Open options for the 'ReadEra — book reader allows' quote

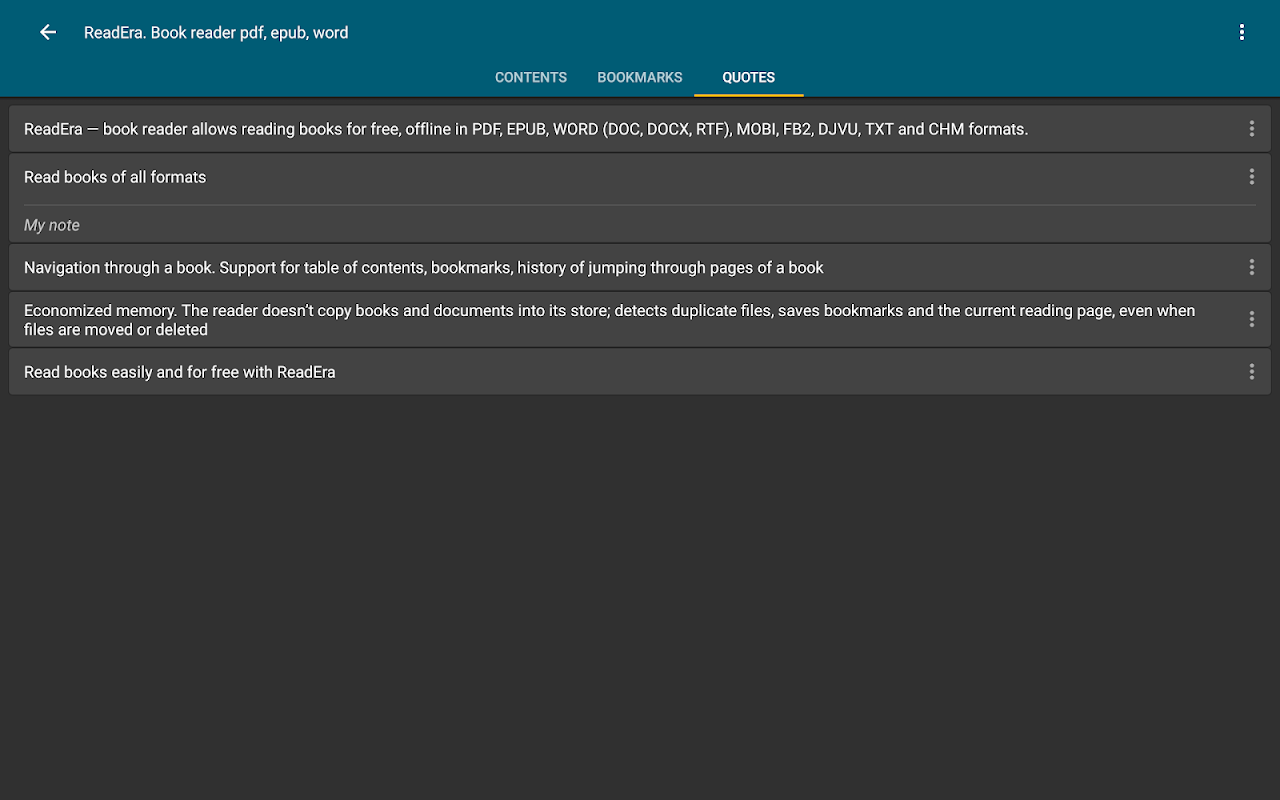pos(1251,129)
